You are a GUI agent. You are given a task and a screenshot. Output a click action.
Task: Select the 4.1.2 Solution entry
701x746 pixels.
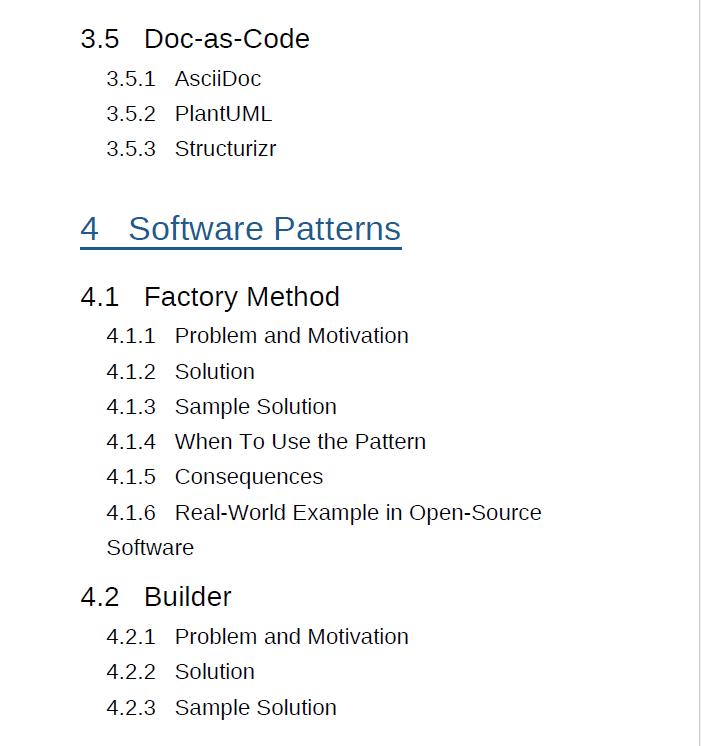tap(214, 372)
